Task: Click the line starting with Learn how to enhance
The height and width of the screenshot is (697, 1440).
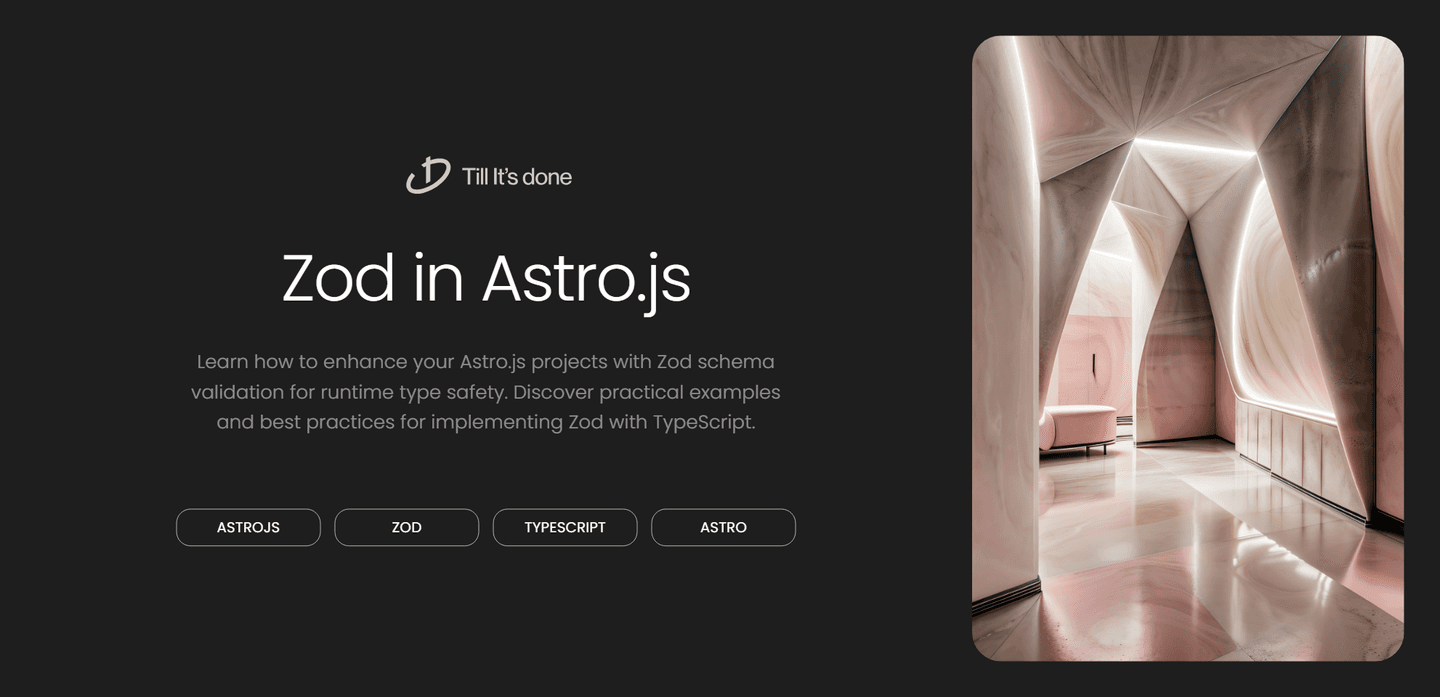Action: [486, 361]
